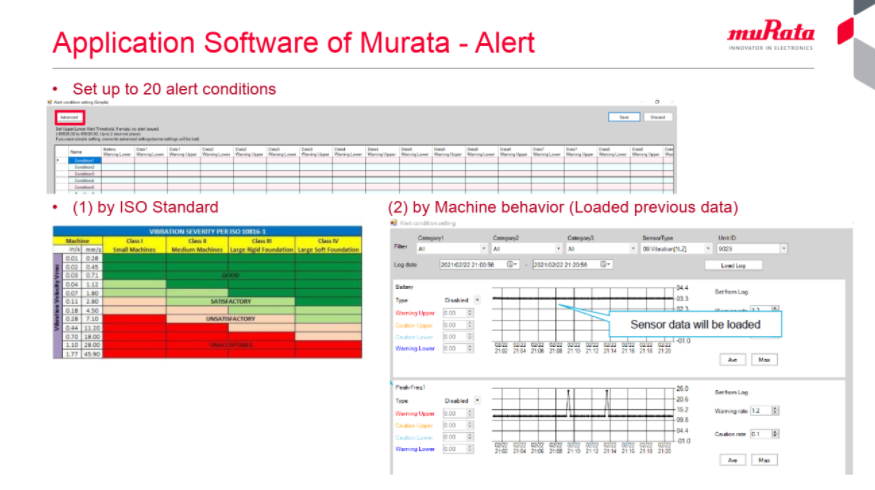Select the Condition2 row name cell
This screenshot has width=875, height=490.
tap(85, 167)
